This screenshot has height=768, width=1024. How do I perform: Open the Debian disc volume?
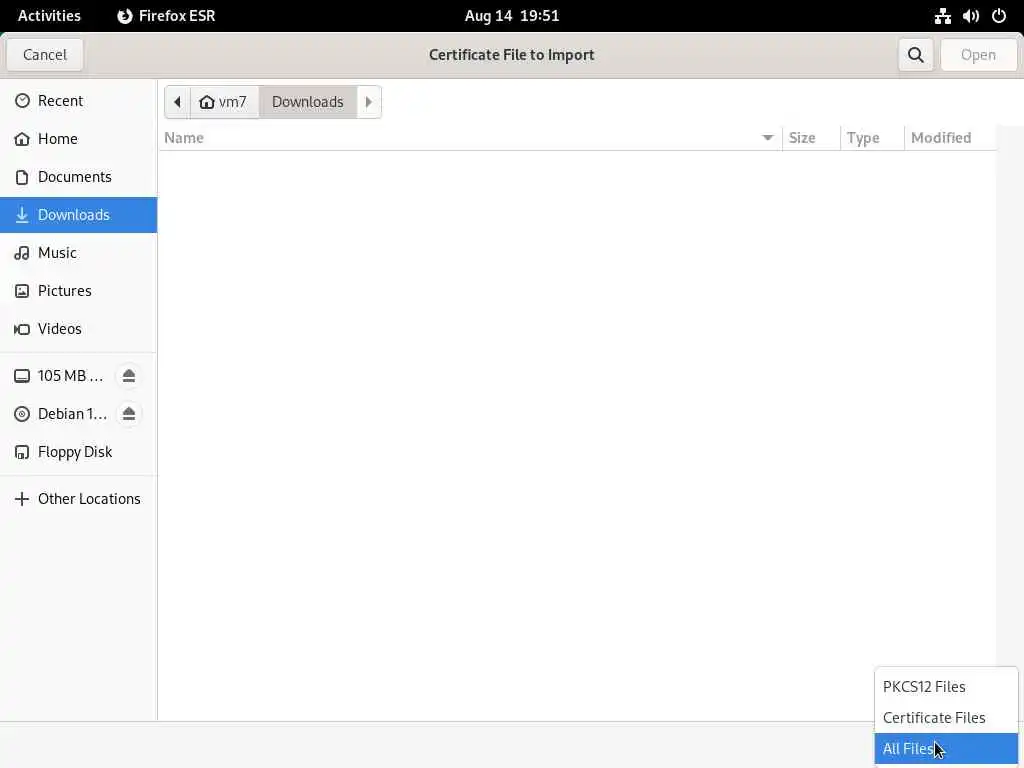(59, 413)
